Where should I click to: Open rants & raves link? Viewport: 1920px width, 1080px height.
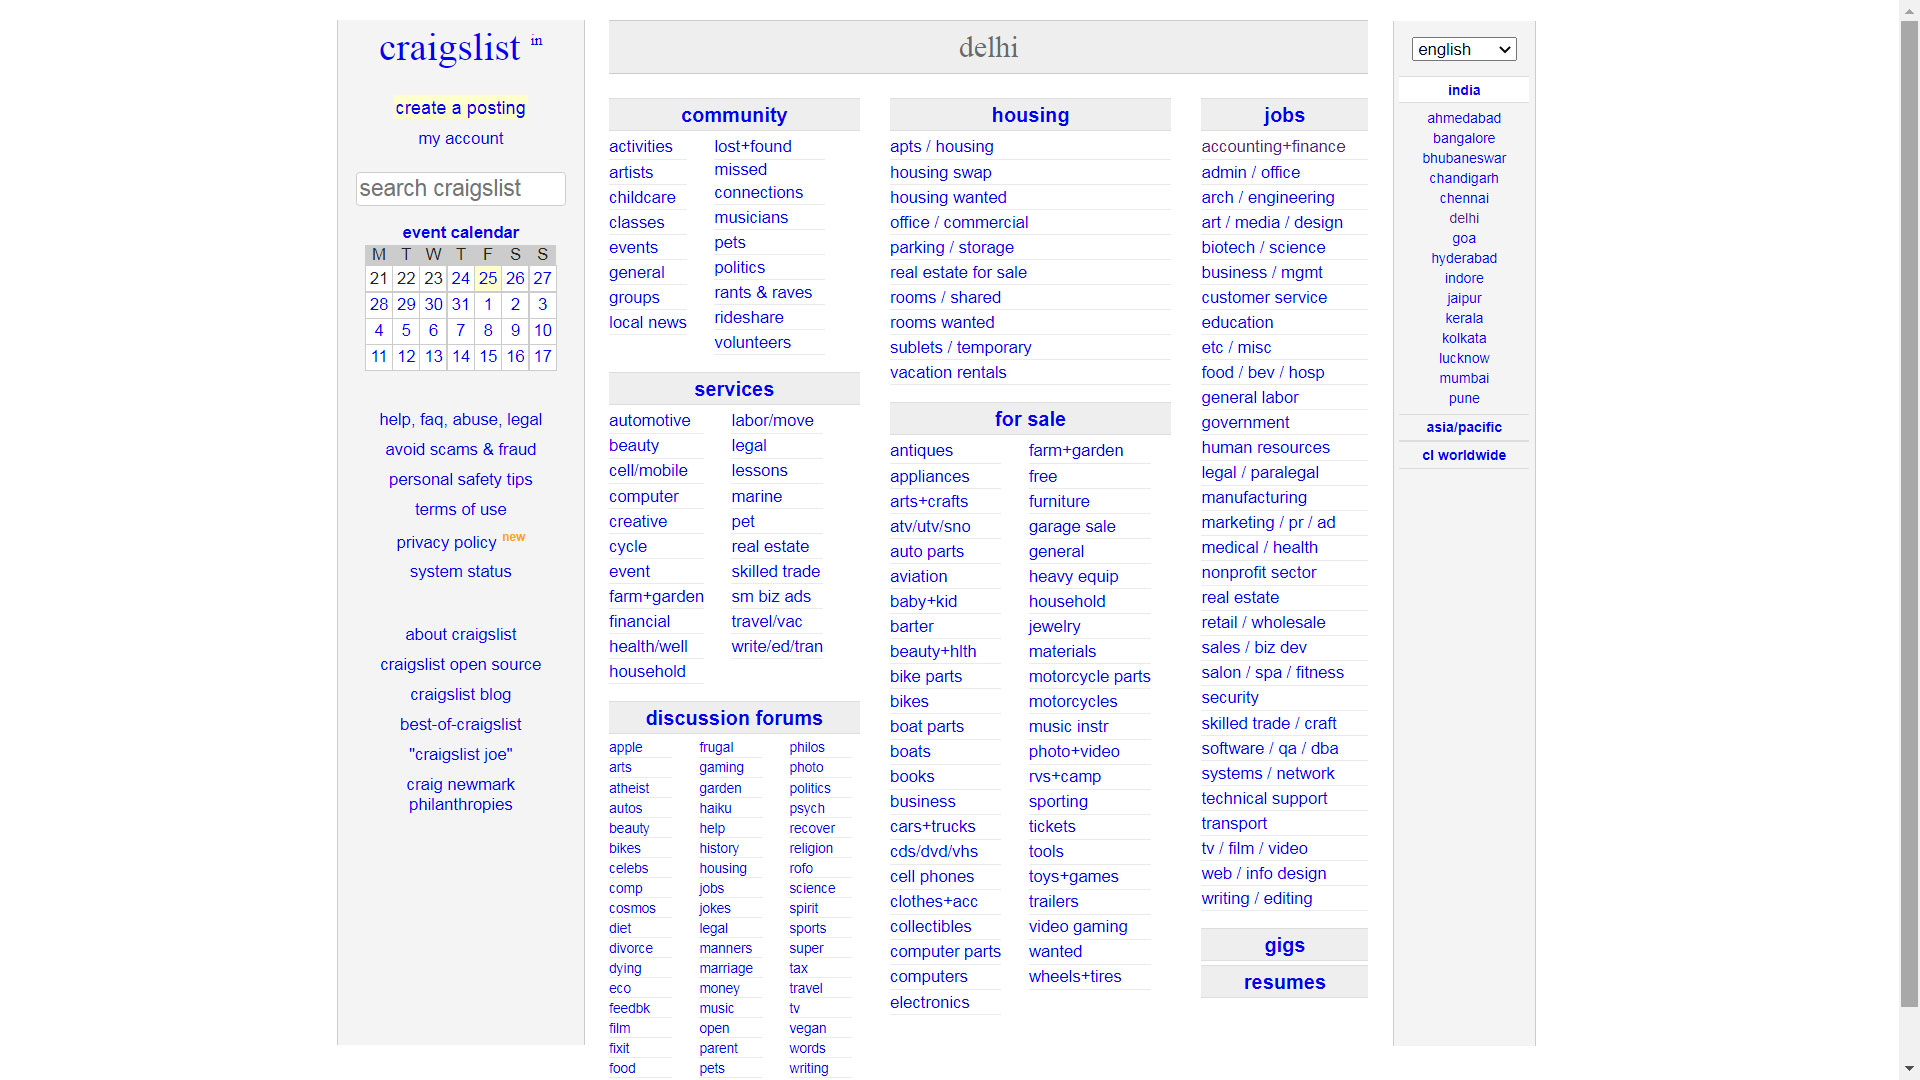[x=763, y=292]
